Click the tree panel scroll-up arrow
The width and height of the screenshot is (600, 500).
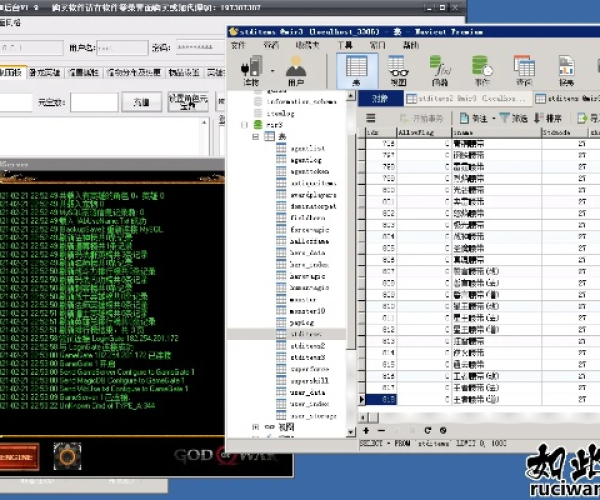(x=351, y=96)
